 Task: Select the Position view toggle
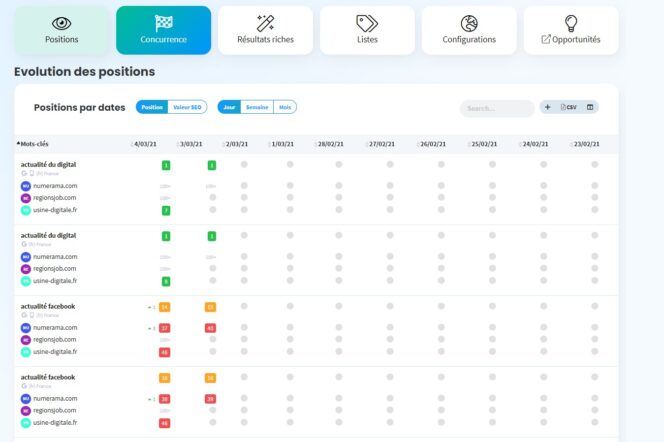point(152,107)
